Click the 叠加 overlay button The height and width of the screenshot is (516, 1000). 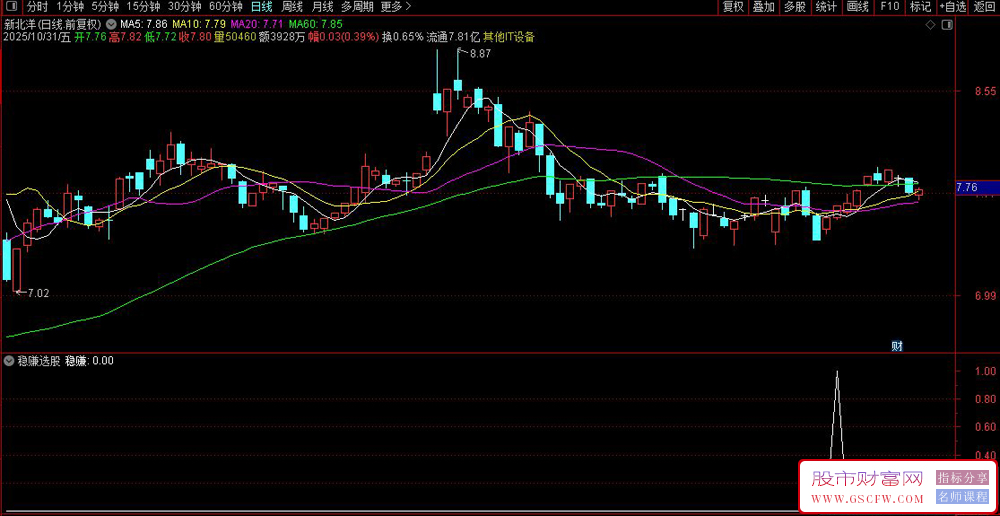tap(764, 7)
